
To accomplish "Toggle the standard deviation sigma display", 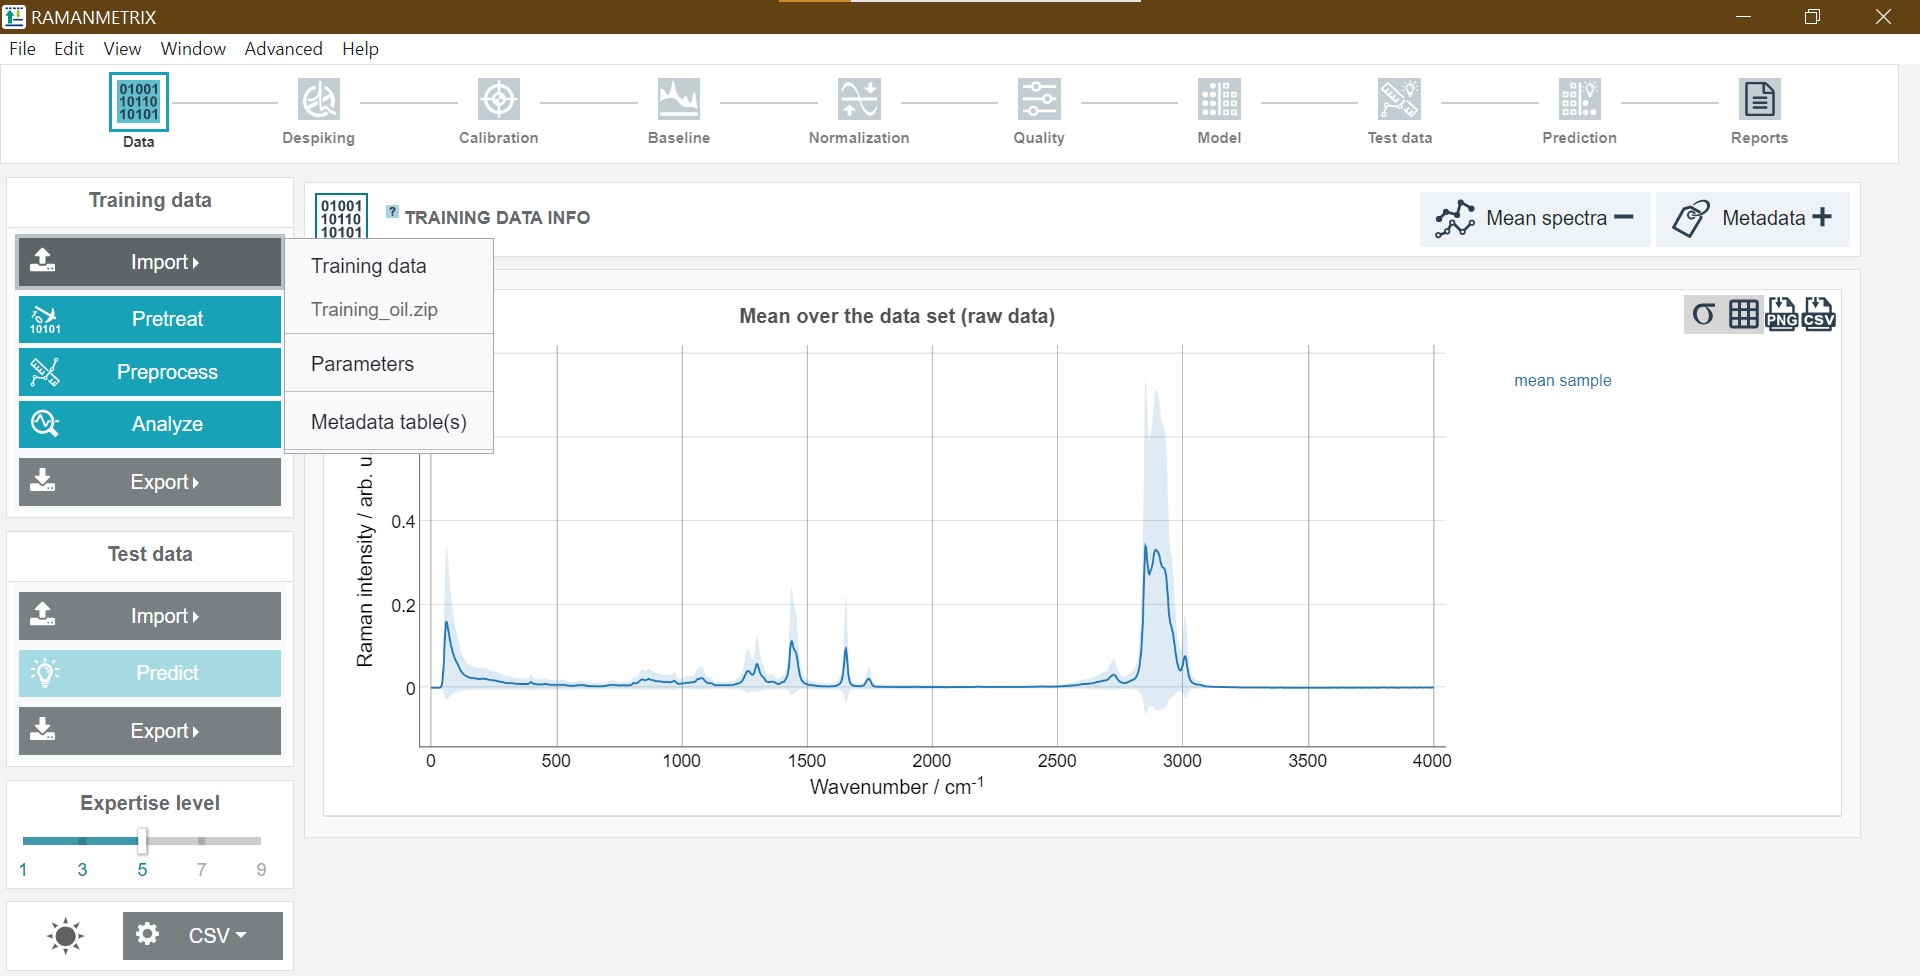I will 1704,314.
